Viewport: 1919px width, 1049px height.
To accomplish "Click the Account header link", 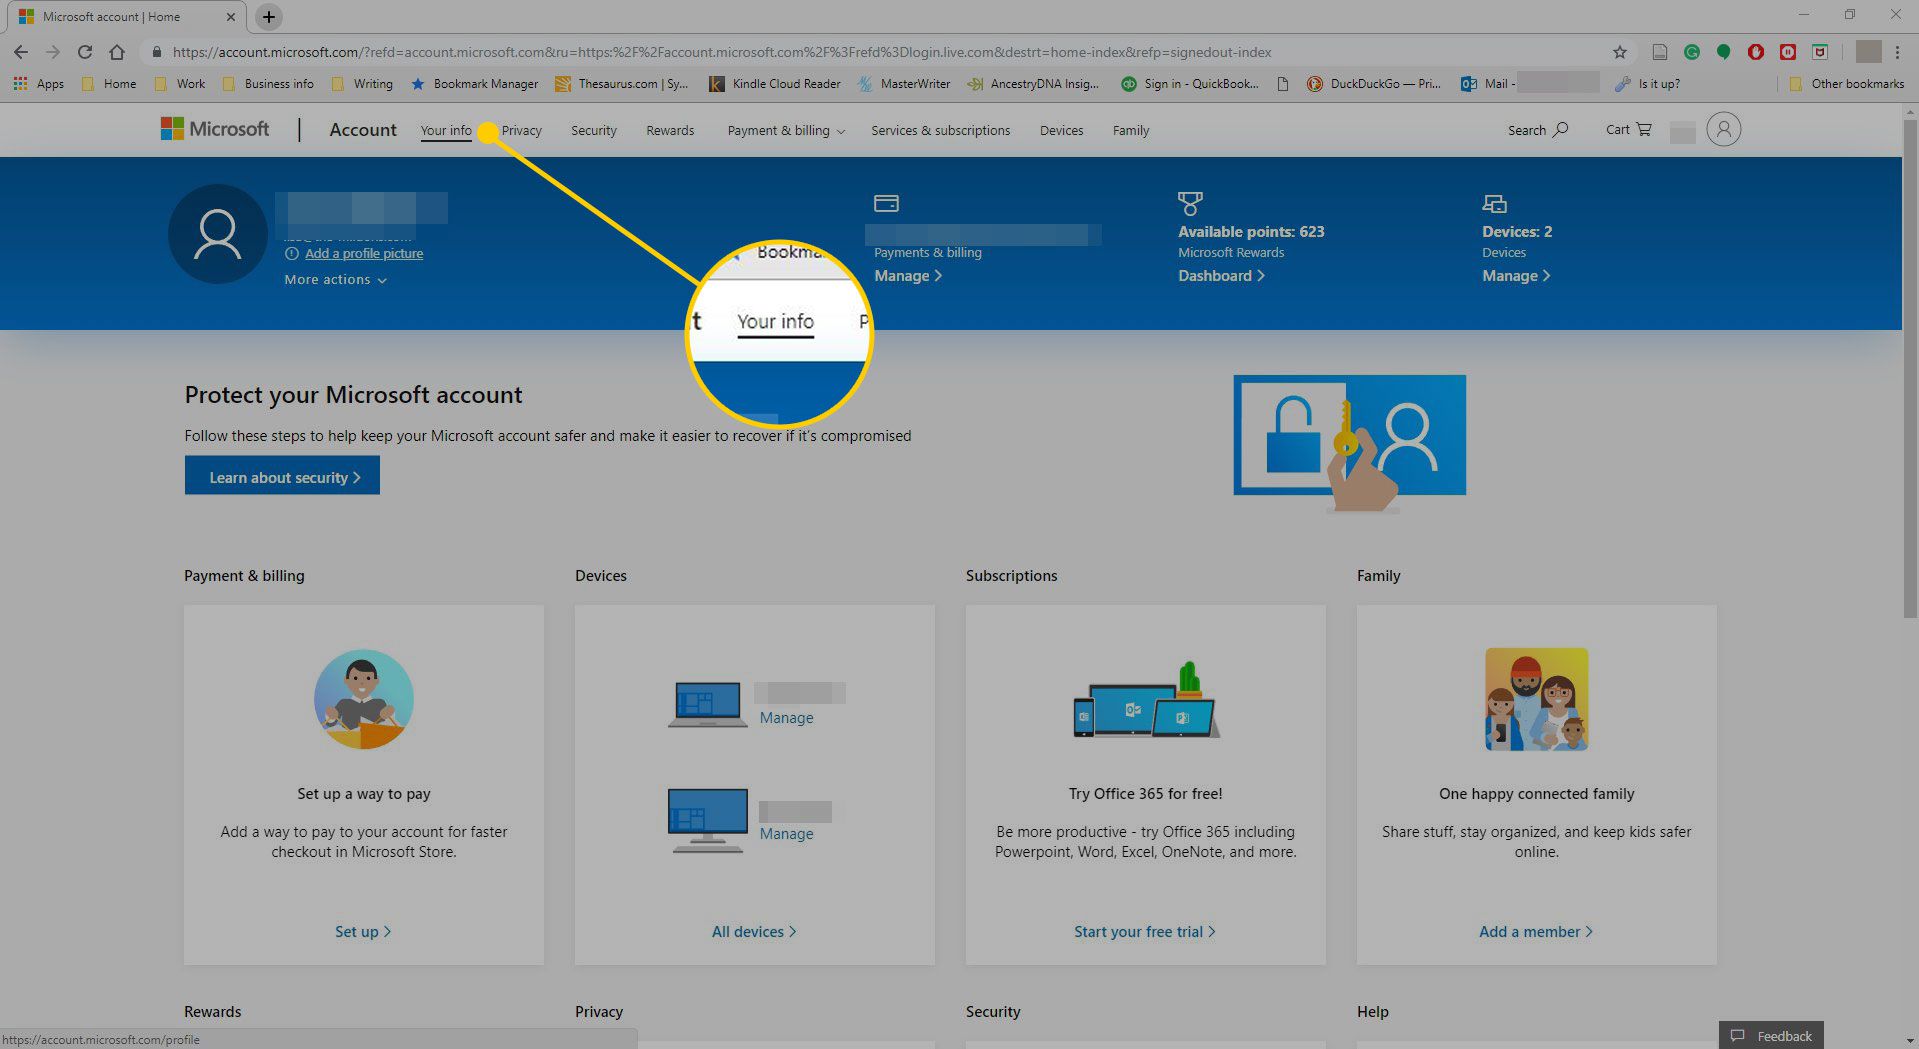I will point(363,130).
